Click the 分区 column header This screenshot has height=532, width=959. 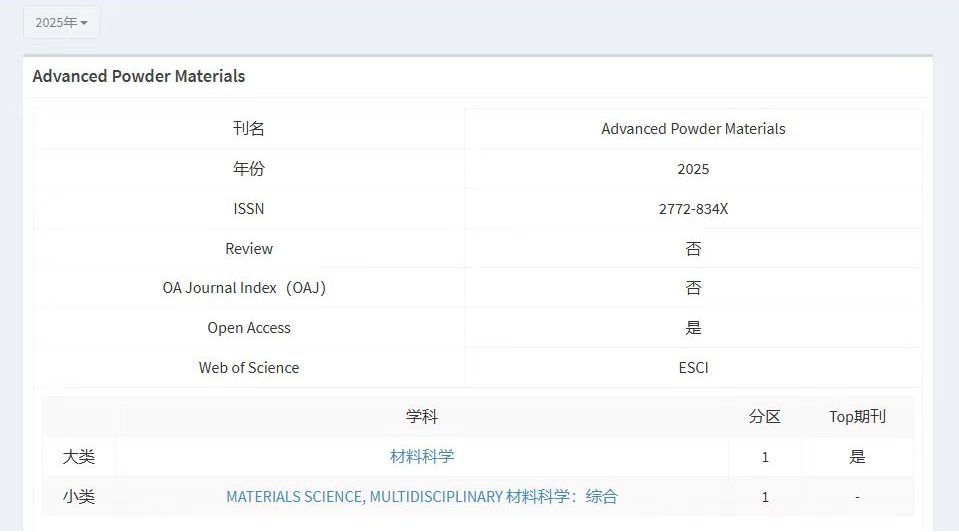tap(765, 417)
